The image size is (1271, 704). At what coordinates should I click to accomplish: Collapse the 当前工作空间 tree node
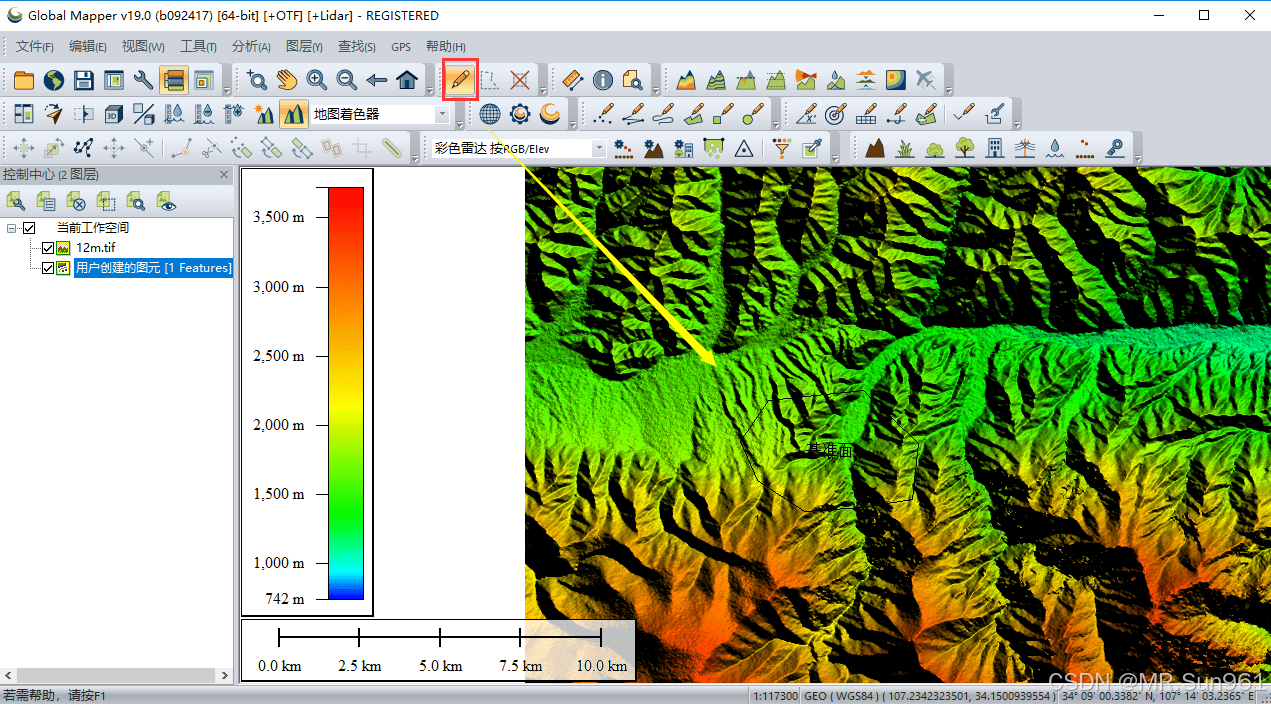pyautogui.click(x=11, y=228)
